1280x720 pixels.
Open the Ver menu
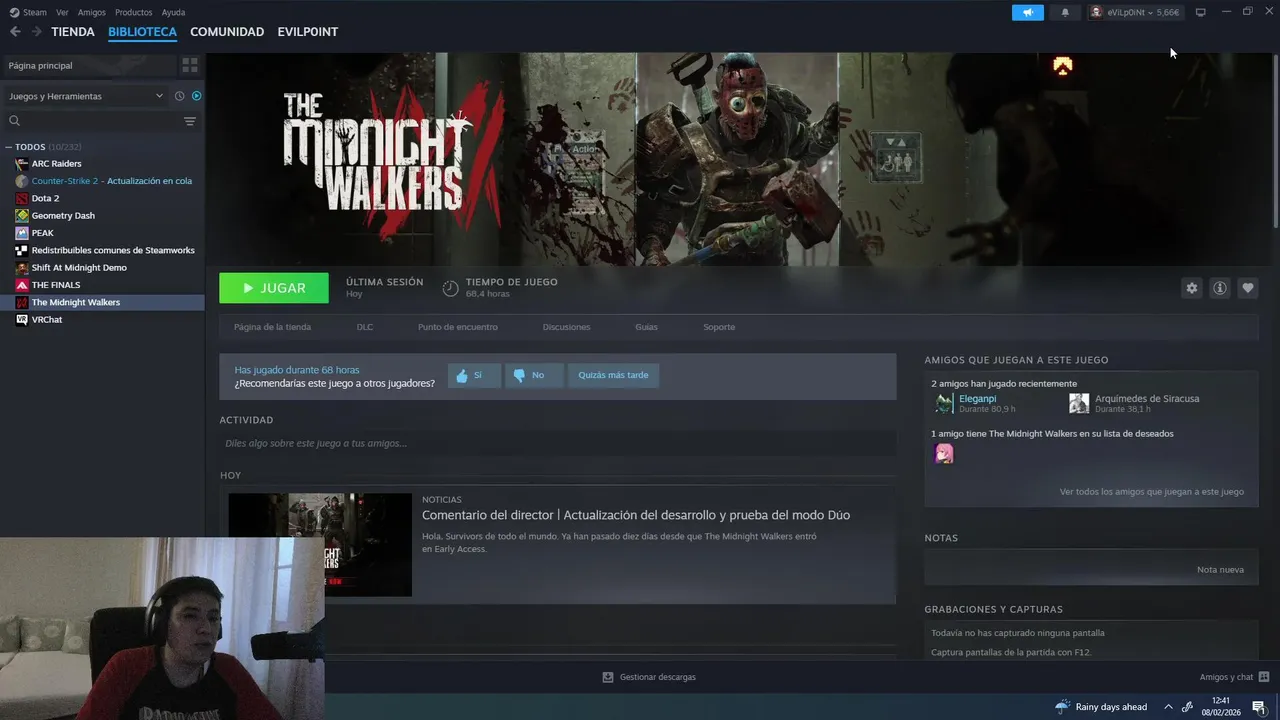pyautogui.click(x=62, y=12)
